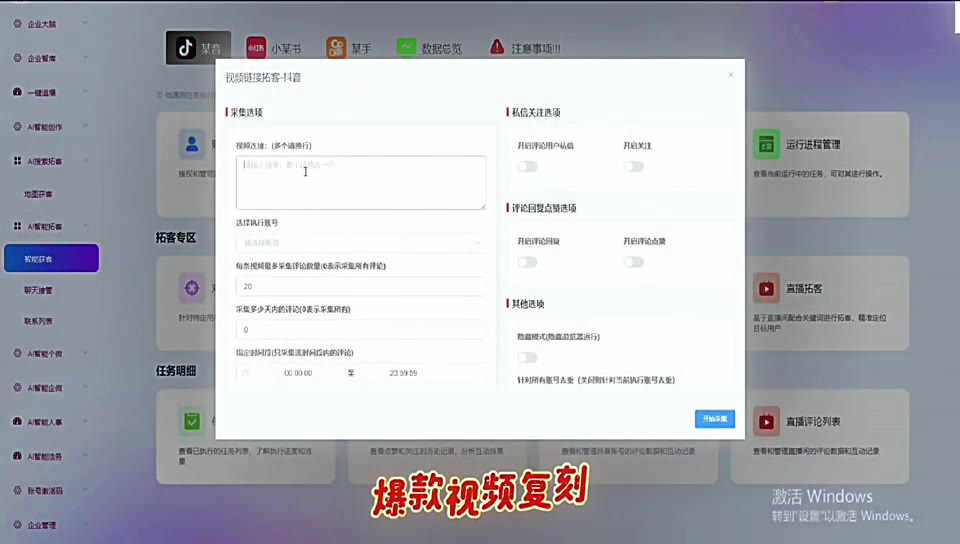Click the AI搜索拓客 grid icon
Image resolution: width=960 pixels, height=544 pixels.
tap(17, 161)
